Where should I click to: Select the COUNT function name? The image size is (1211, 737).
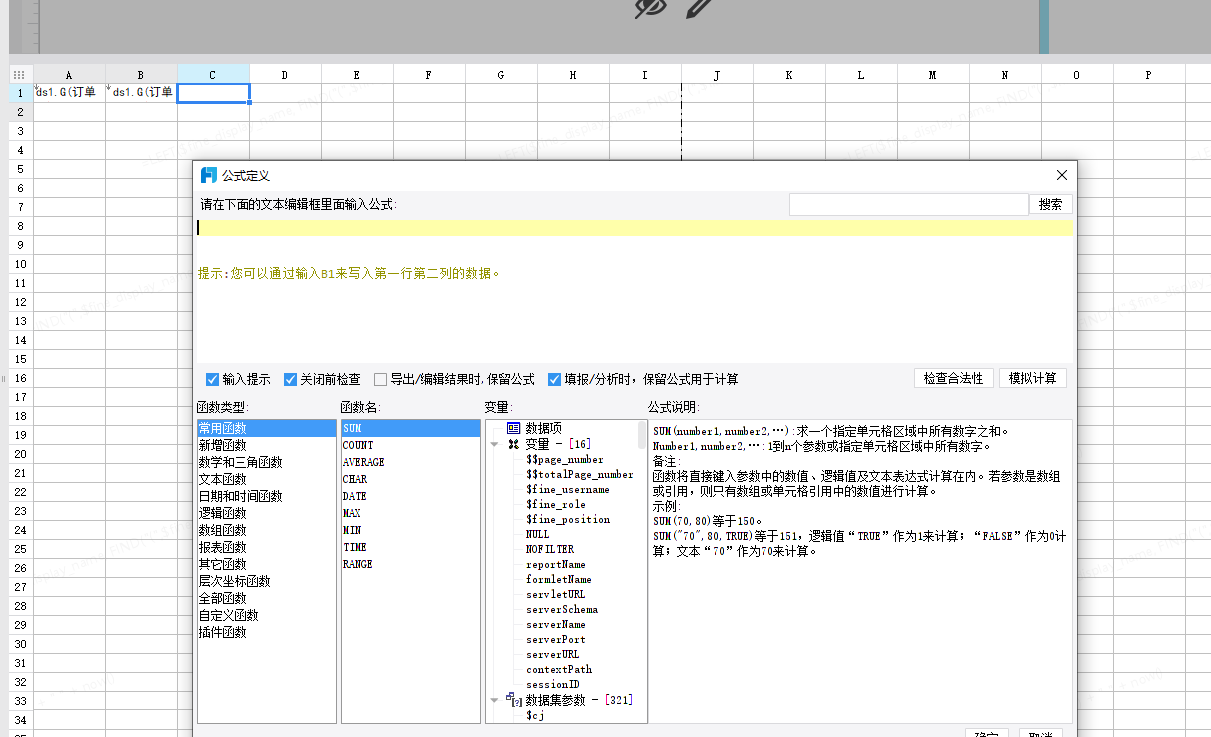(411, 445)
